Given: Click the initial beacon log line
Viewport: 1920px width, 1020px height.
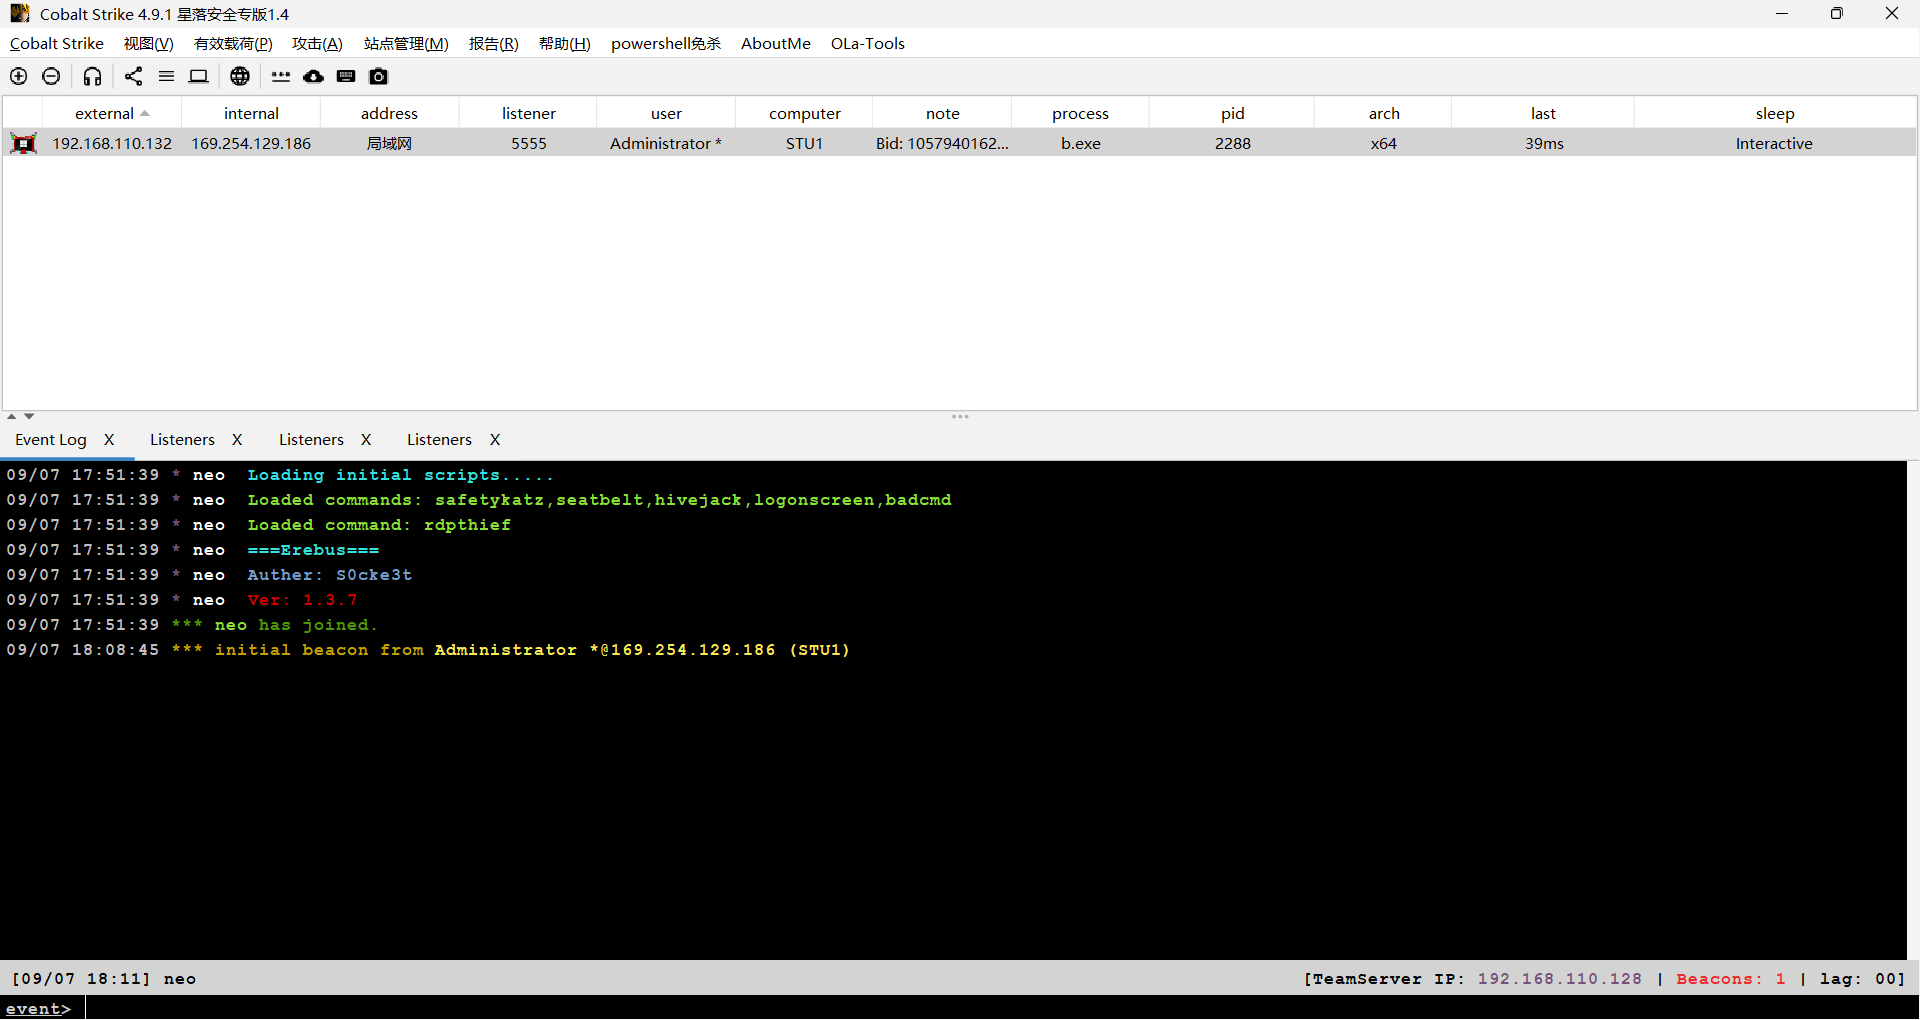Looking at the screenshot, I should (x=428, y=650).
